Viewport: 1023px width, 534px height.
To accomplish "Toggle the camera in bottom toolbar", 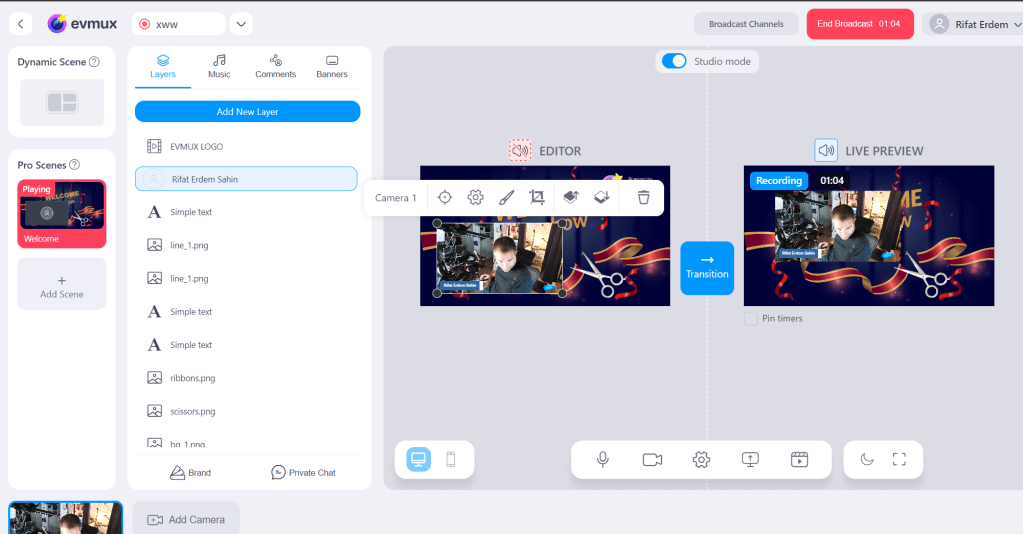I will pyautogui.click(x=652, y=460).
